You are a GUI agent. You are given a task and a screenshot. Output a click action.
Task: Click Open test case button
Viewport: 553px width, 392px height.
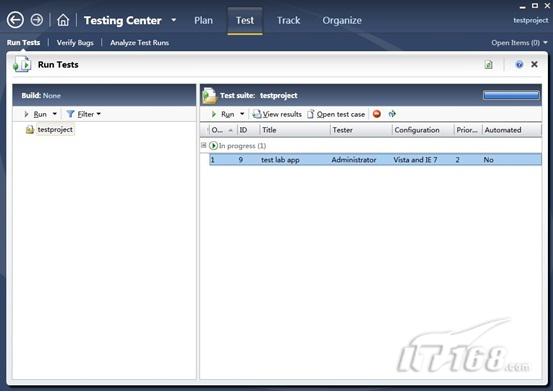(336, 114)
